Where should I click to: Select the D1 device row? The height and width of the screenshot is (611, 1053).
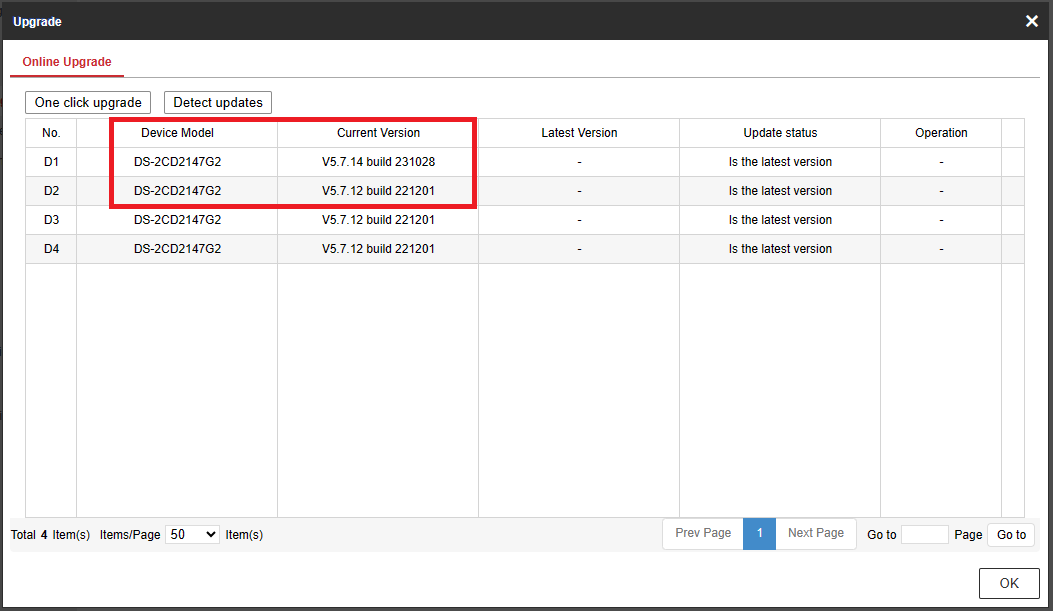pyautogui.click(x=51, y=162)
